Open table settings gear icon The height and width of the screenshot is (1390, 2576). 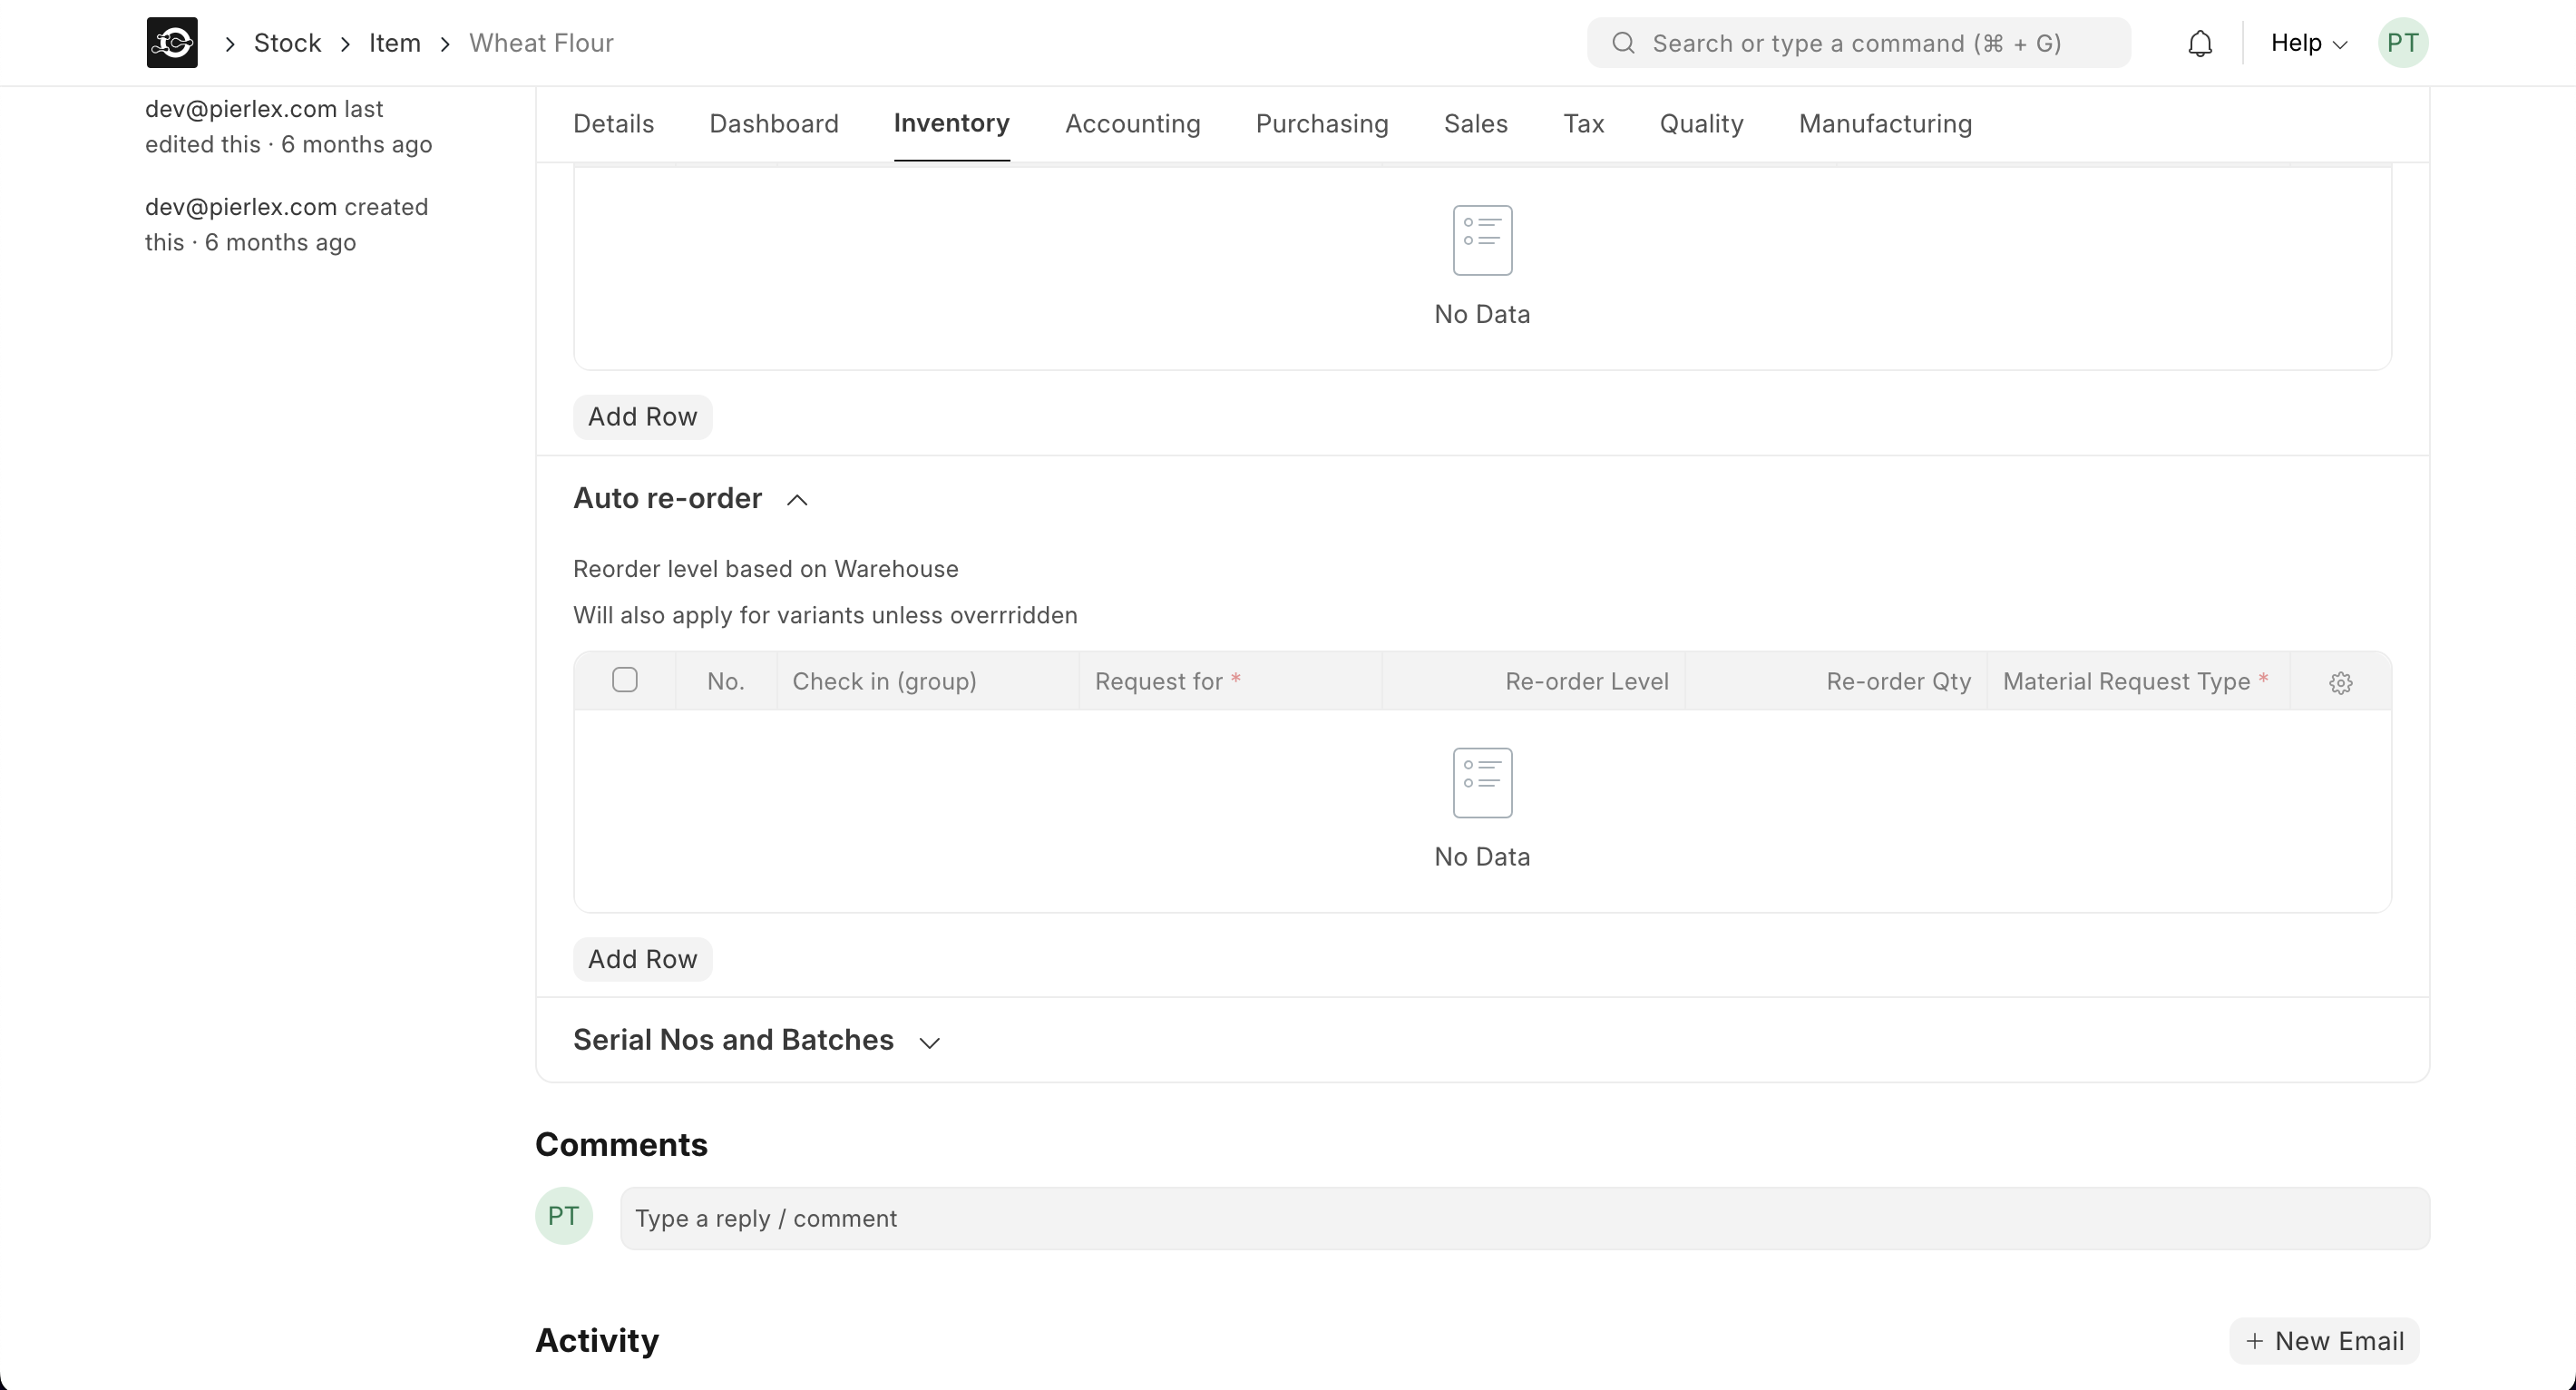[x=2340, y=683]
